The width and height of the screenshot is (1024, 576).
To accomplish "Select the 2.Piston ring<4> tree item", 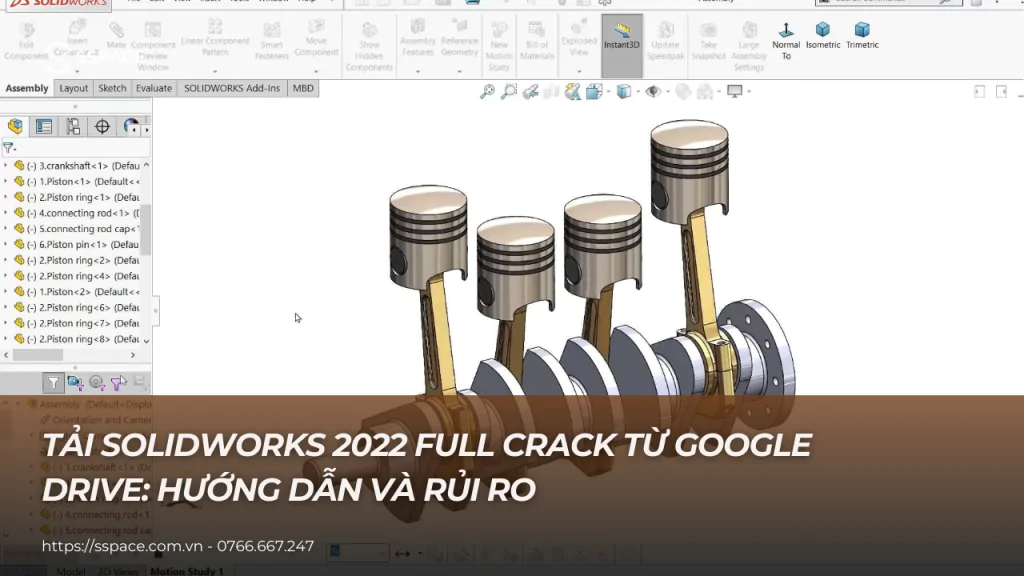I will (76, 276).
